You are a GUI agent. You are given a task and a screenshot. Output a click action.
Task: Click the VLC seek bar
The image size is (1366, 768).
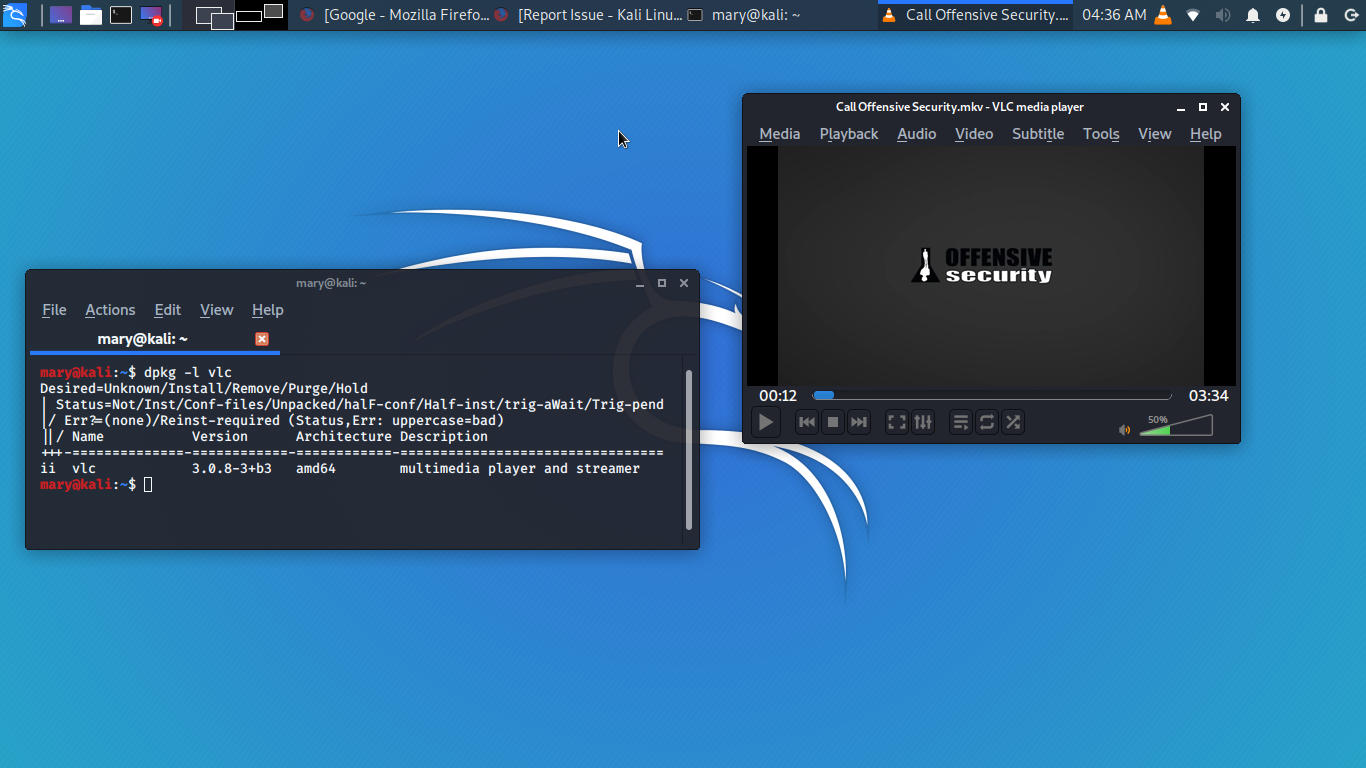tap(991, 396)
